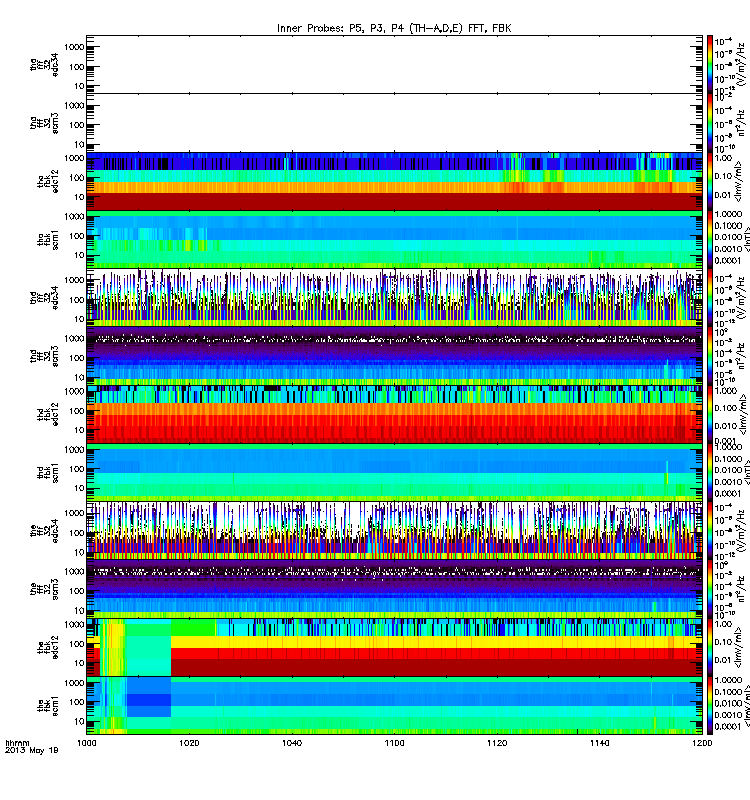Click the the fbk edc12 spectrogram panel
The width and height of the screenshot is (750, 800).
pos(394,647)
